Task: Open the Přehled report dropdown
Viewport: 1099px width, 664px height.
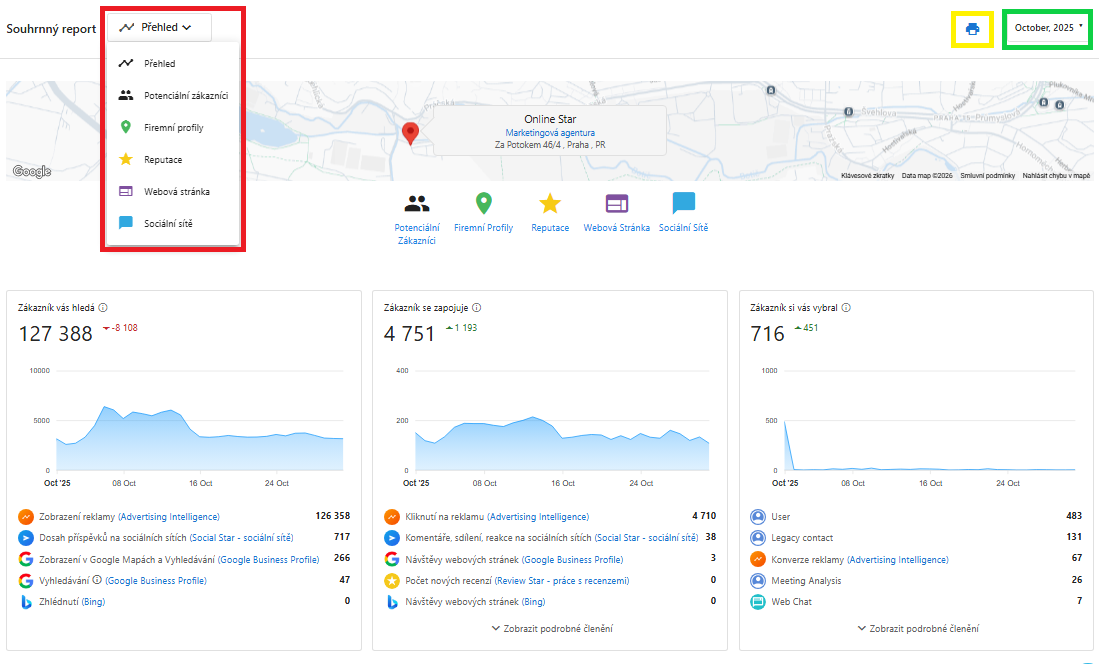Action: click(x=159, y=27)
